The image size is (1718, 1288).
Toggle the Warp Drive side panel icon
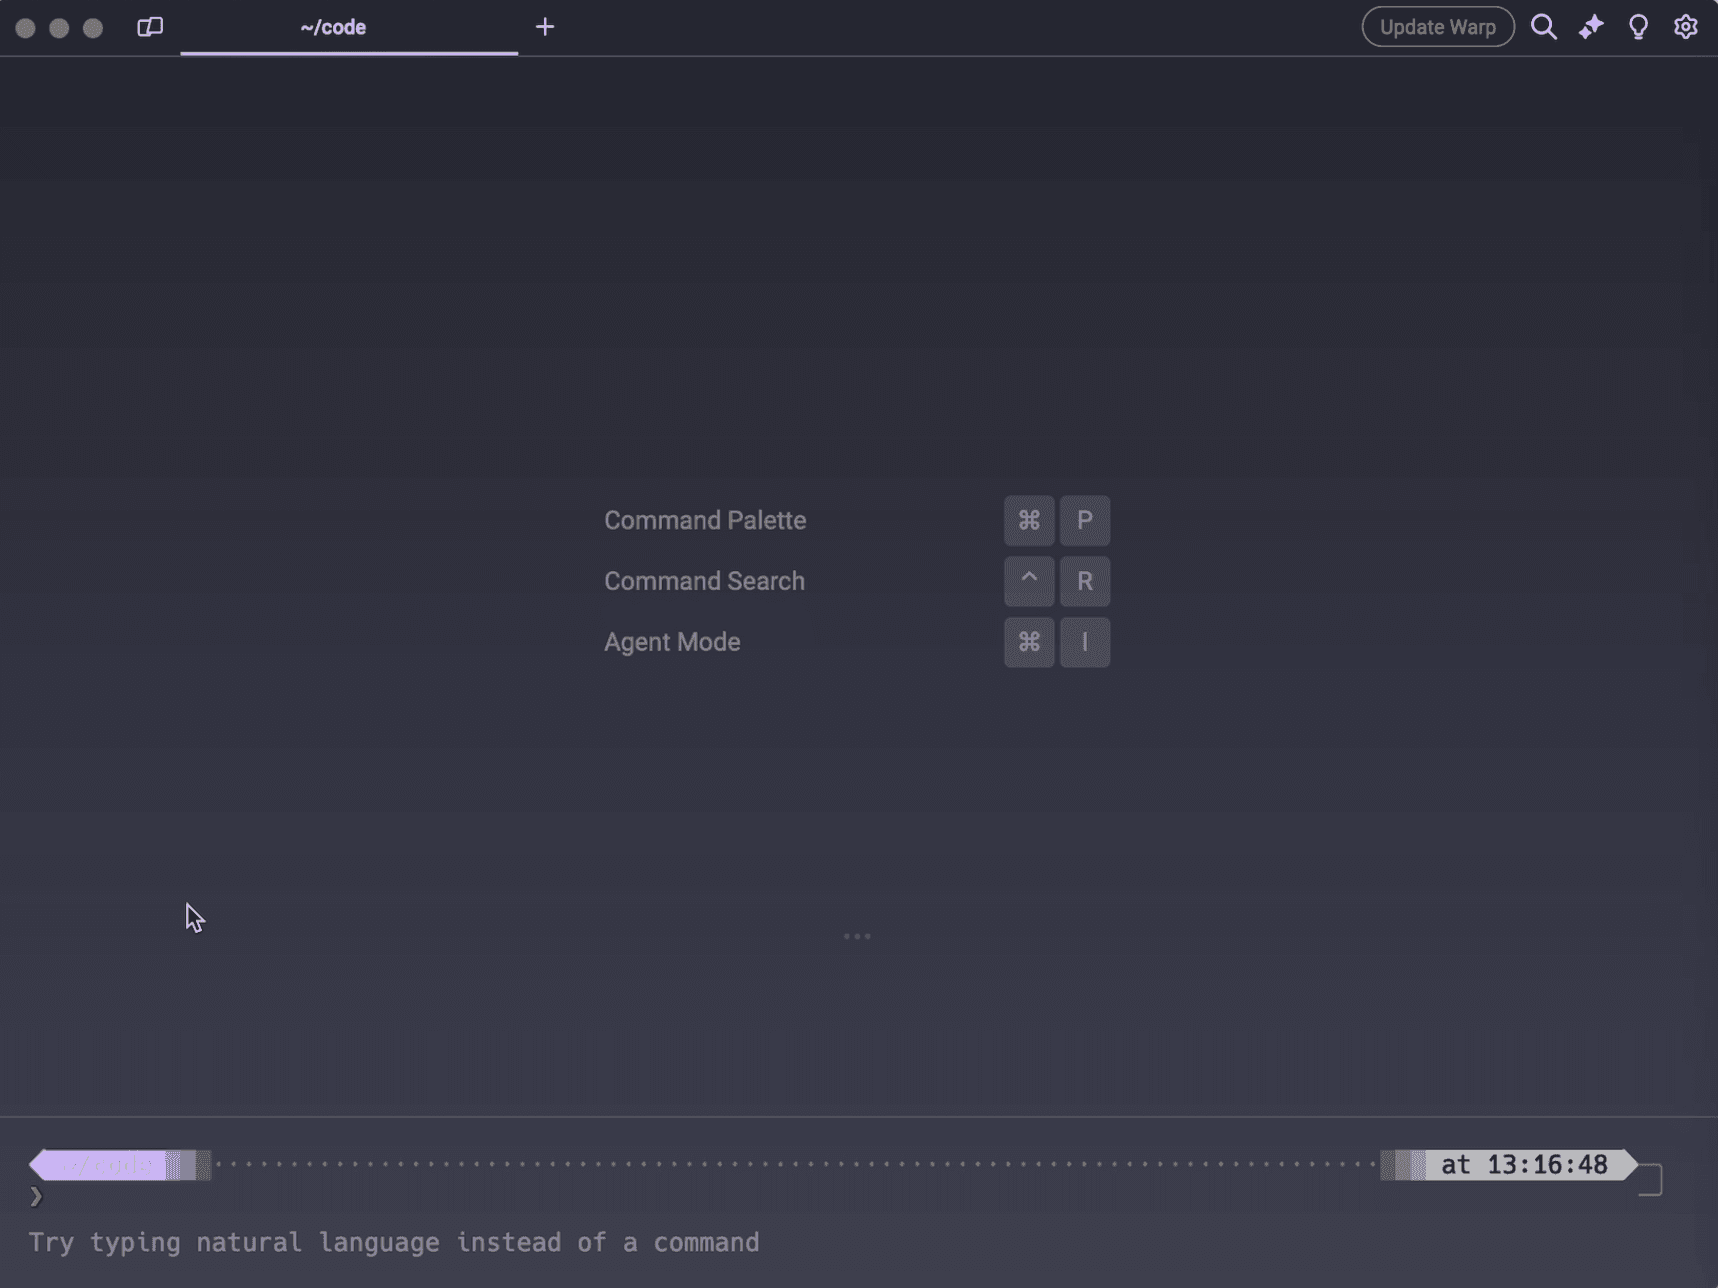tap(150, 27)
